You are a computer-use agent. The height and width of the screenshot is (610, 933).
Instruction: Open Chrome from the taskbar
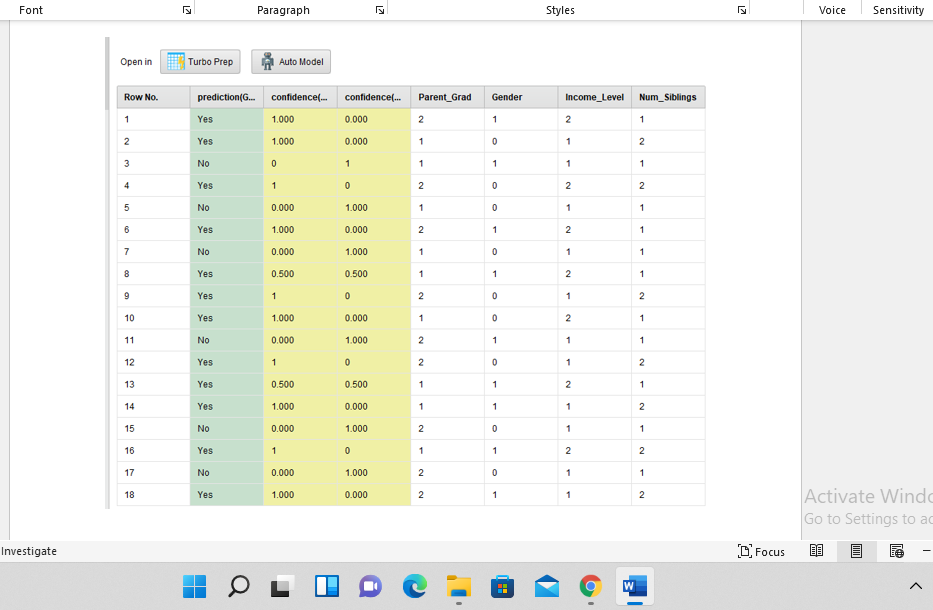pos(590,587)
